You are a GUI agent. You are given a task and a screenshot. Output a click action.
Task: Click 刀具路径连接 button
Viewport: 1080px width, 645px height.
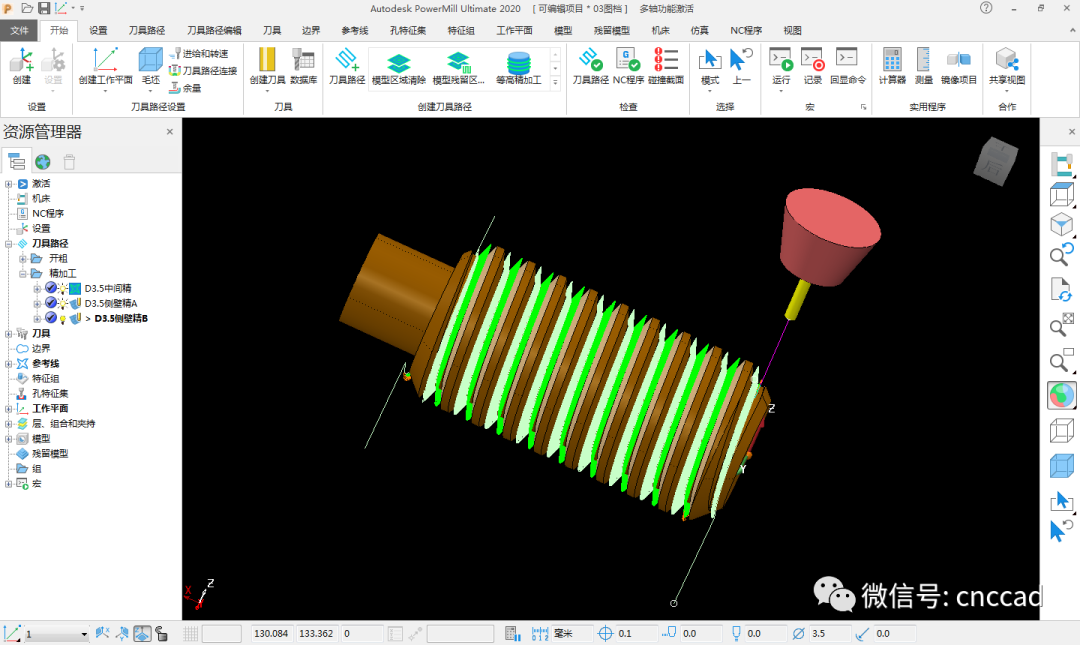point(204,70)
